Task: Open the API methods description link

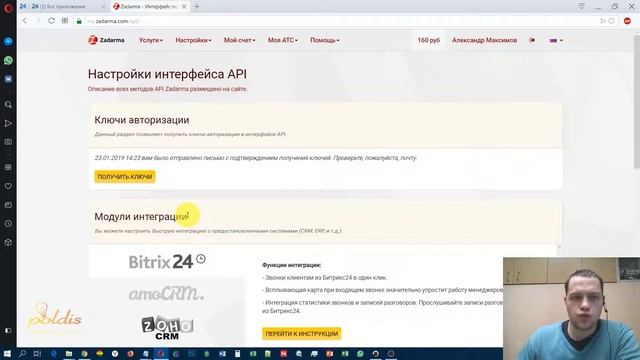Action: [x=168, y=89]
